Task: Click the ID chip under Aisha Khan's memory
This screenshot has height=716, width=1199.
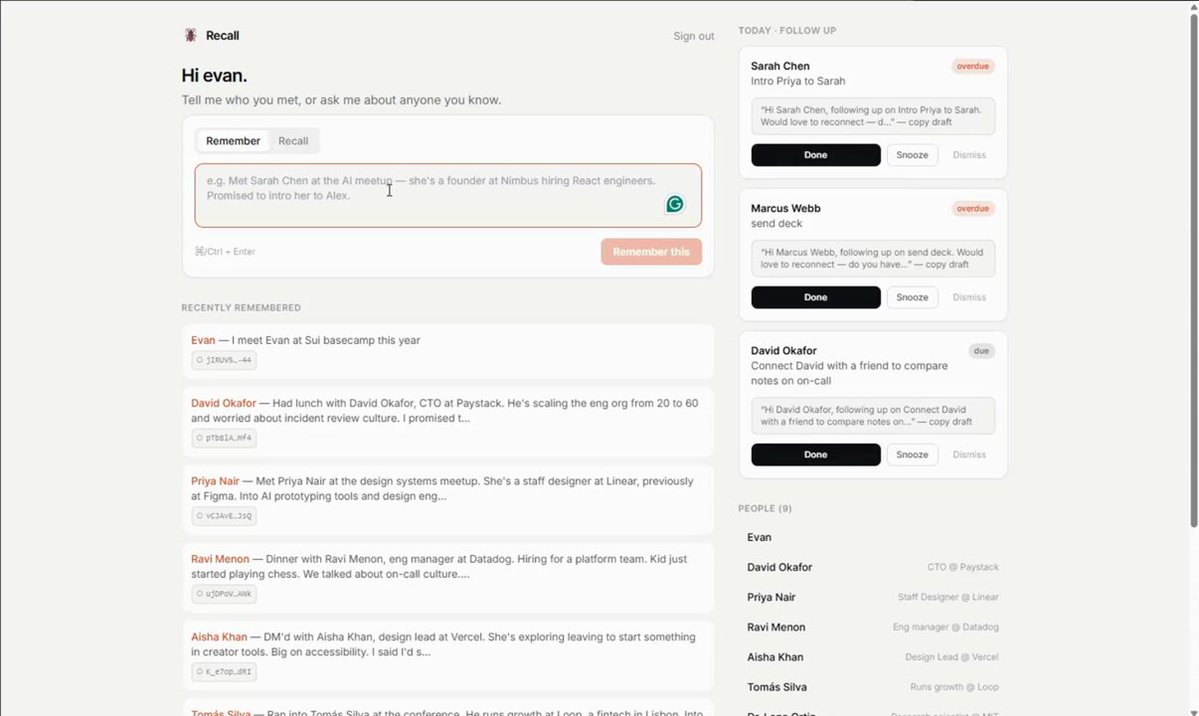Action: click(224, 672)
